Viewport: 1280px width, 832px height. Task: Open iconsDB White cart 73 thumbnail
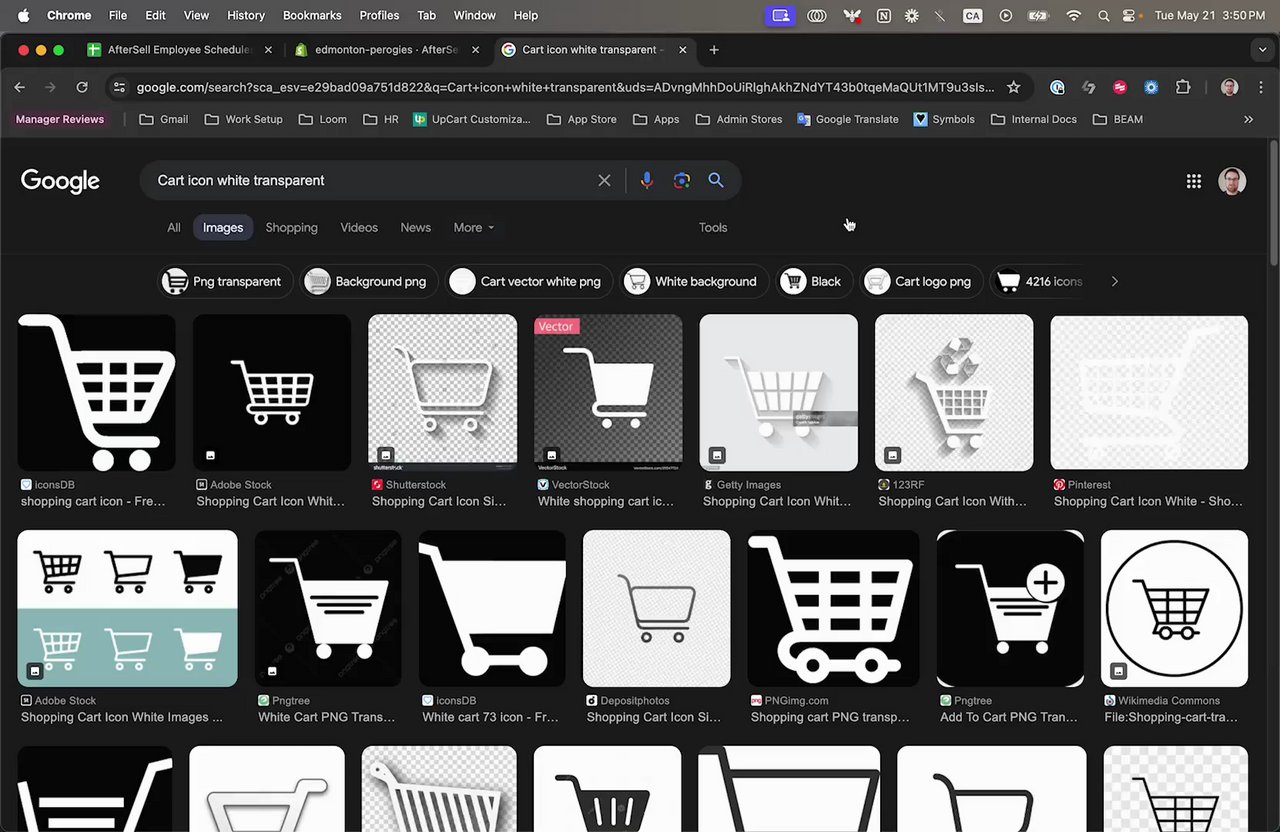click(492, 608)
